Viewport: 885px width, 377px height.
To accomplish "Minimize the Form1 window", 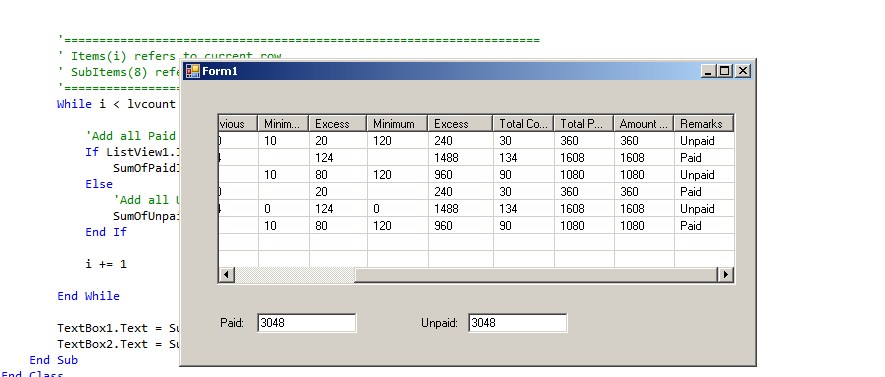I will pos(708,71).
